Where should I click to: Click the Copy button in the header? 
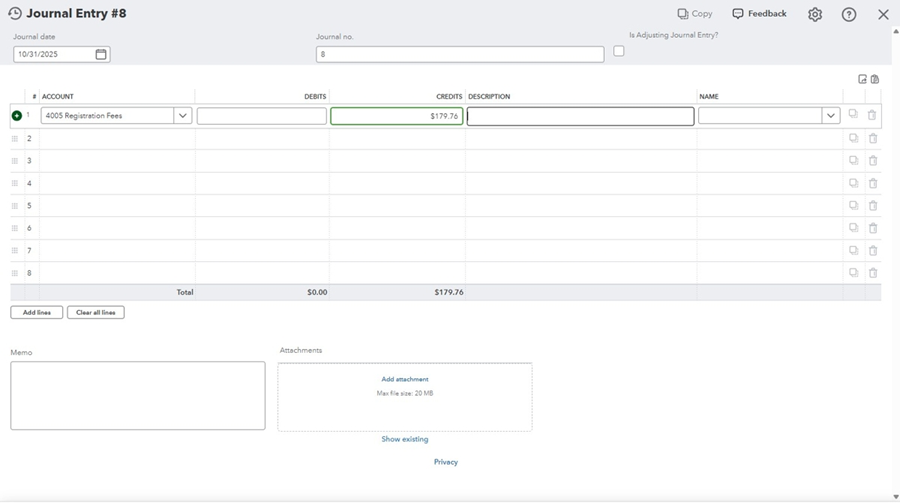[x=695, y=14]
